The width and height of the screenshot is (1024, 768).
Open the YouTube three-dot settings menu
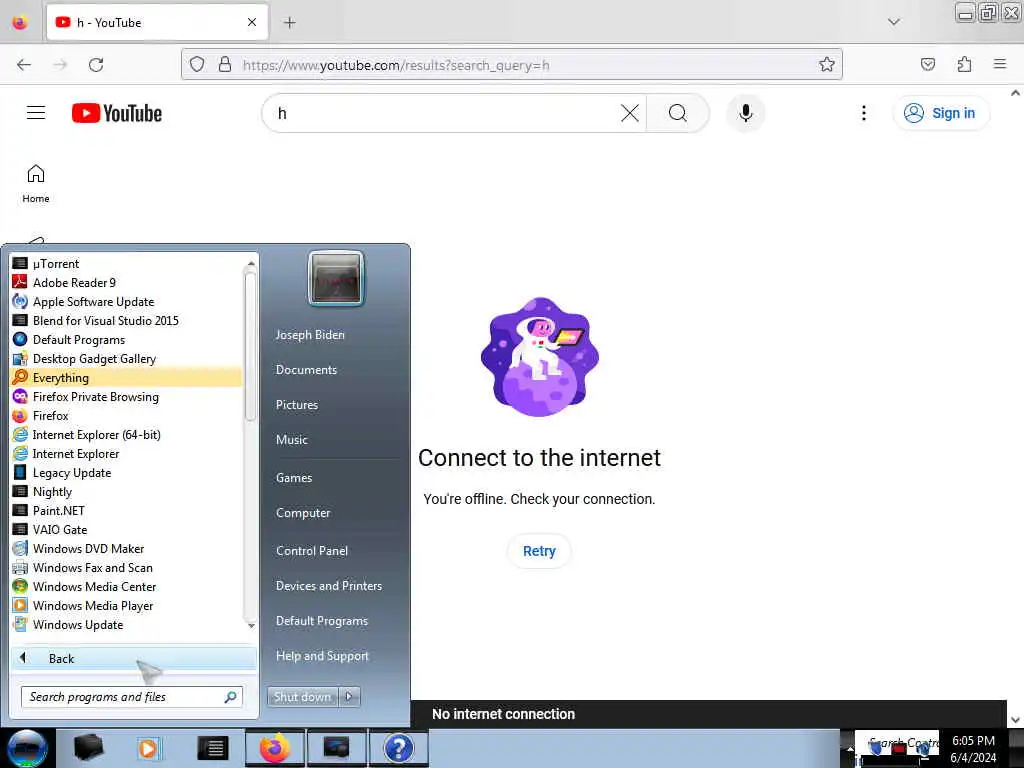[x=863, y=113]
